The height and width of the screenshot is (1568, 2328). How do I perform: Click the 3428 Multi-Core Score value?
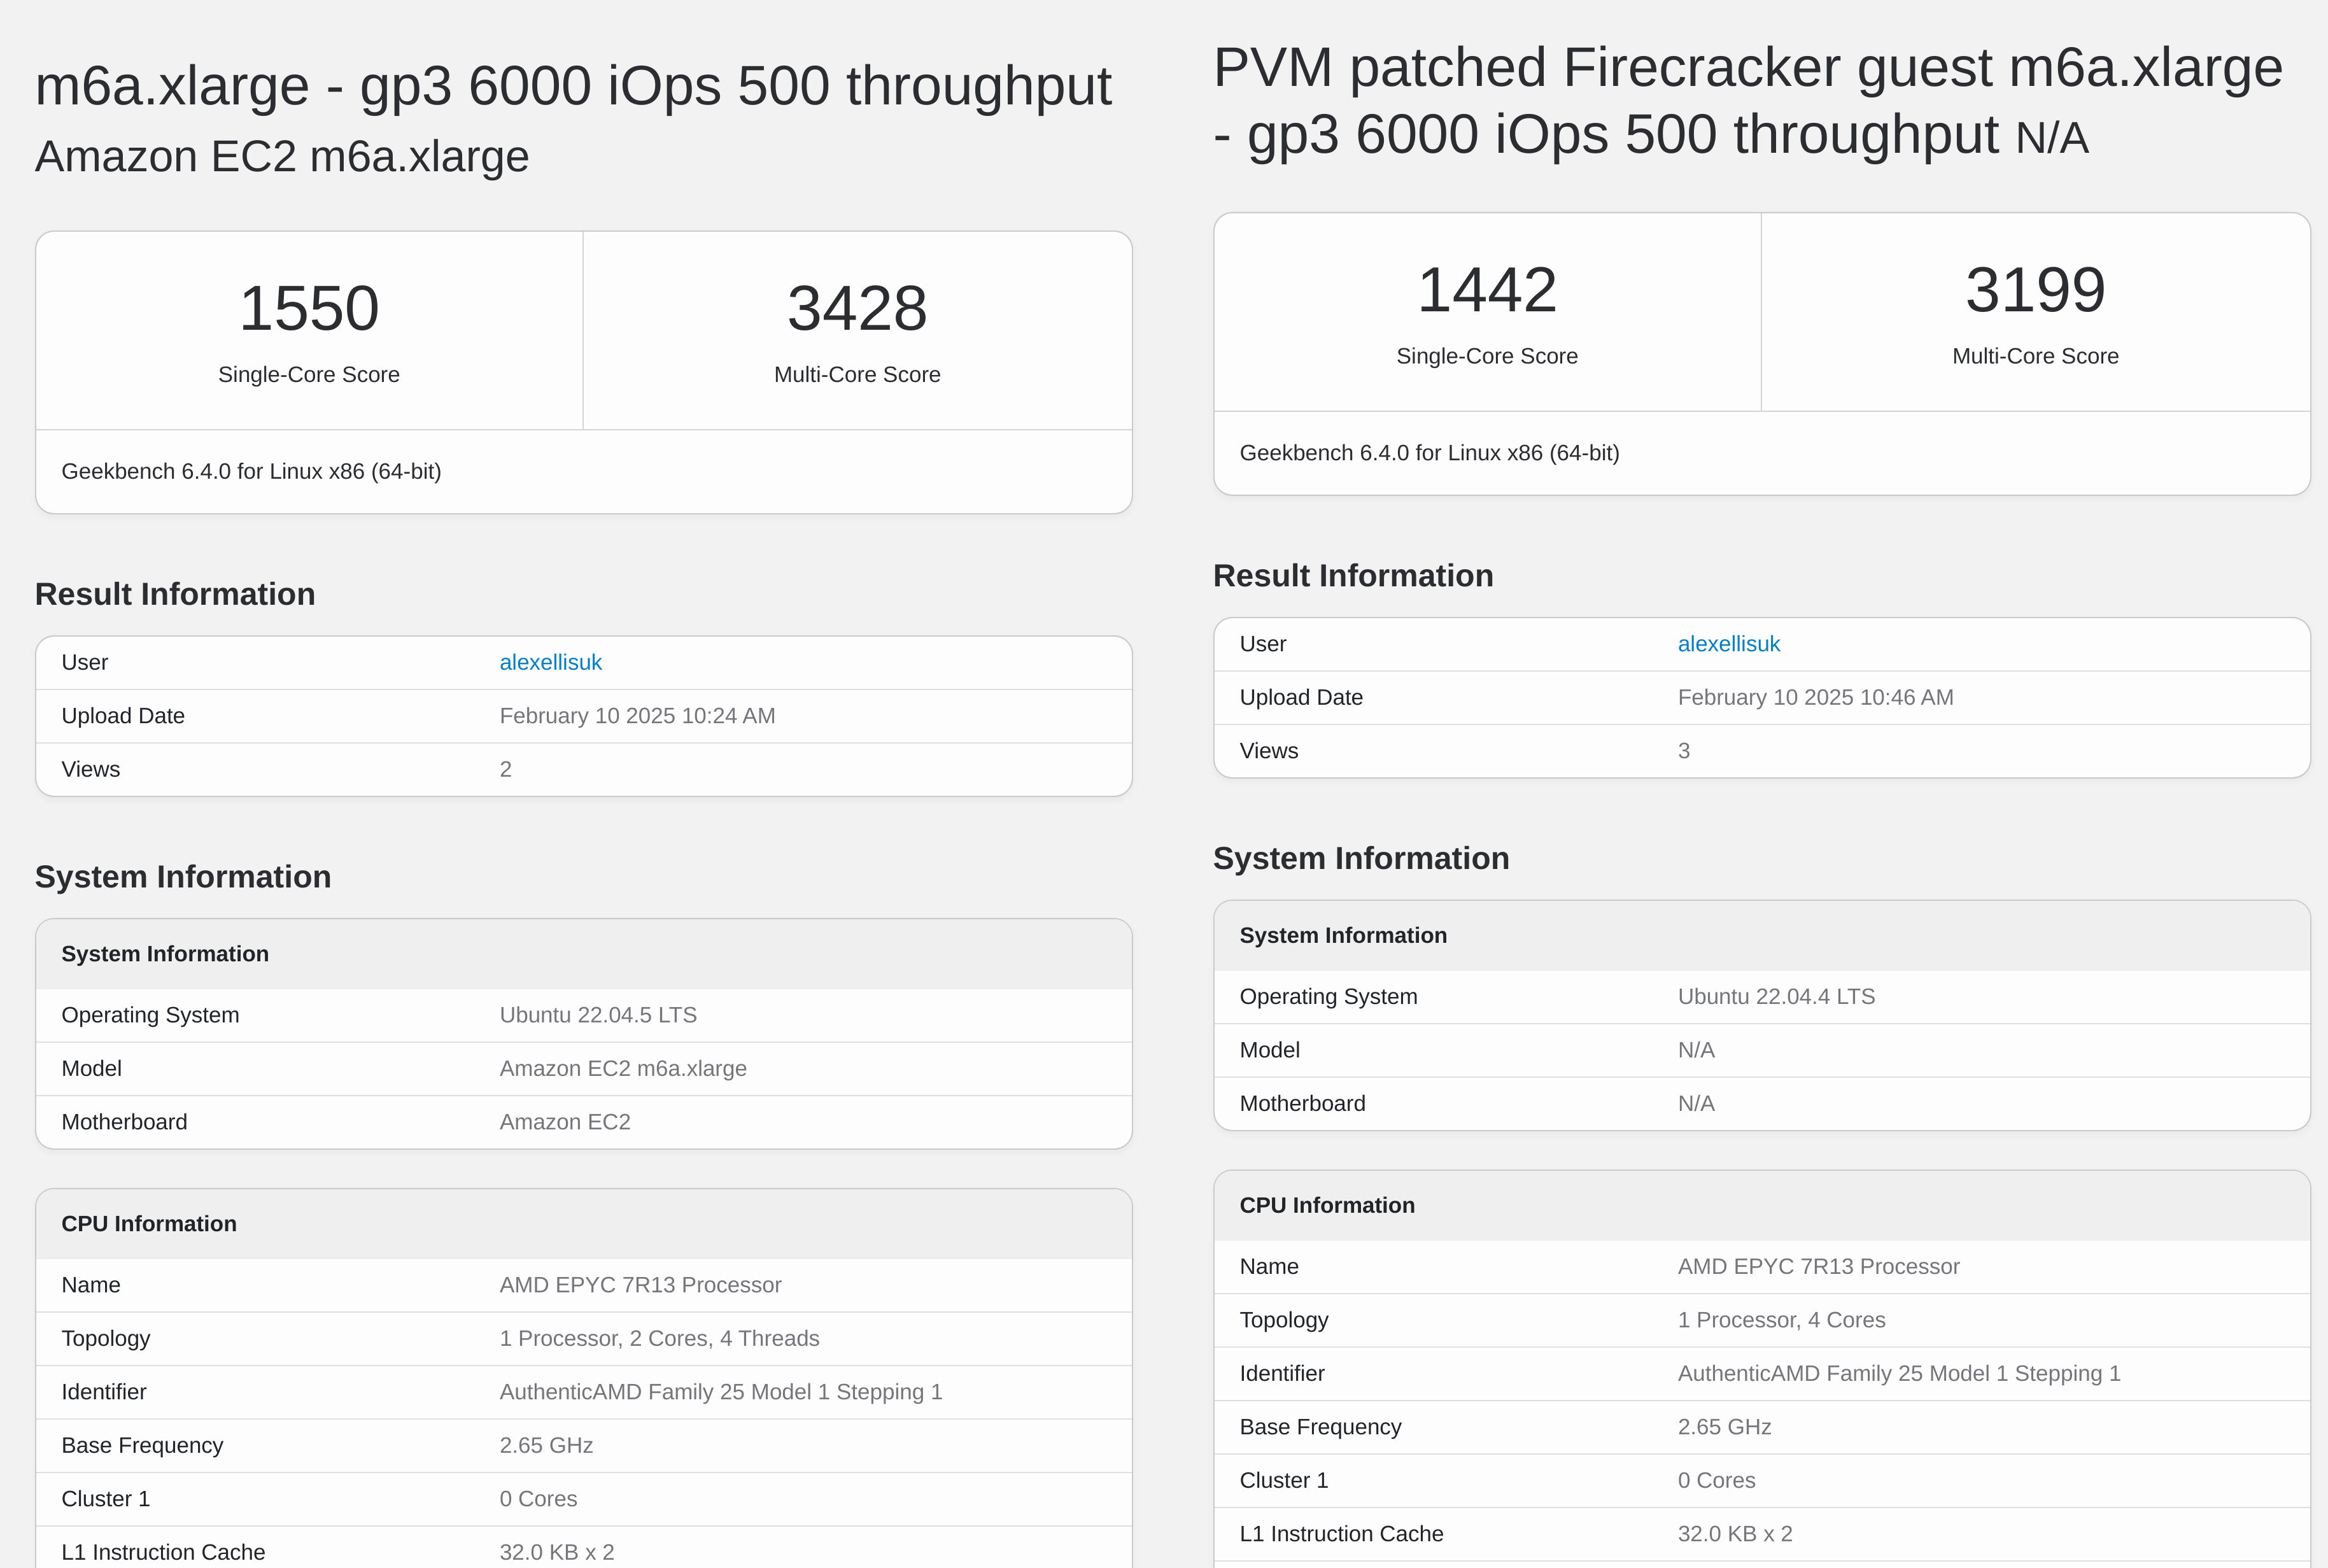coord(857,307)
